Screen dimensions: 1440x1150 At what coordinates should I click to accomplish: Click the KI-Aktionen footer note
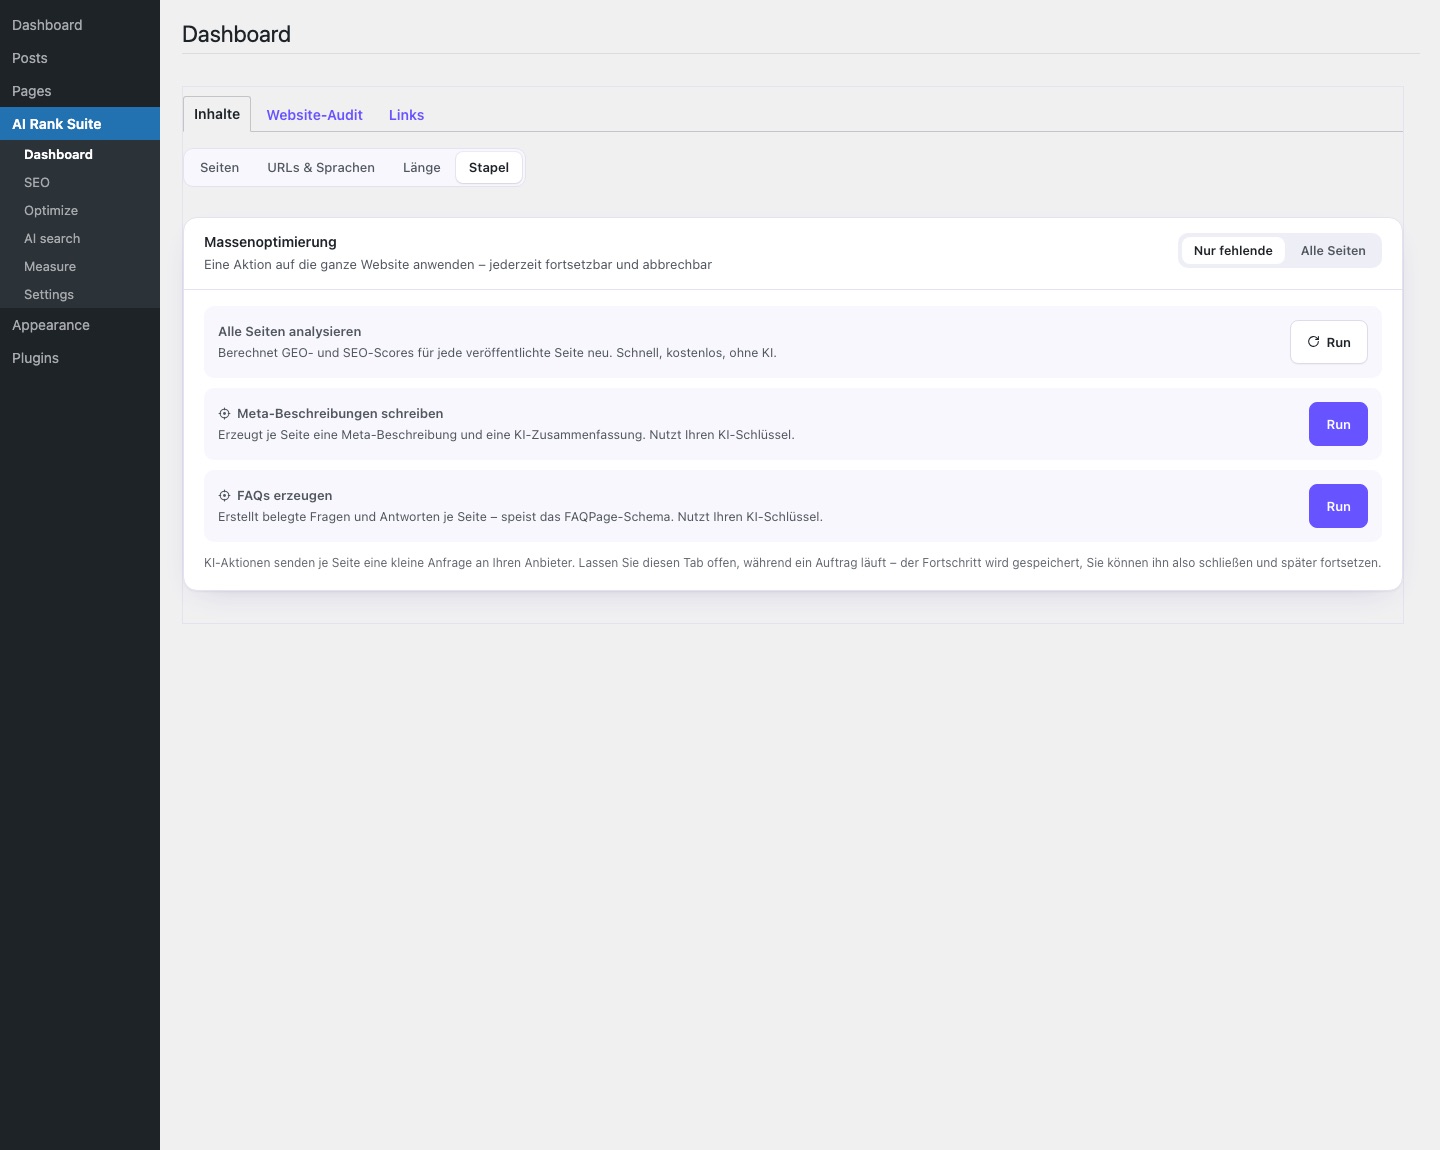tap(792, 563)
